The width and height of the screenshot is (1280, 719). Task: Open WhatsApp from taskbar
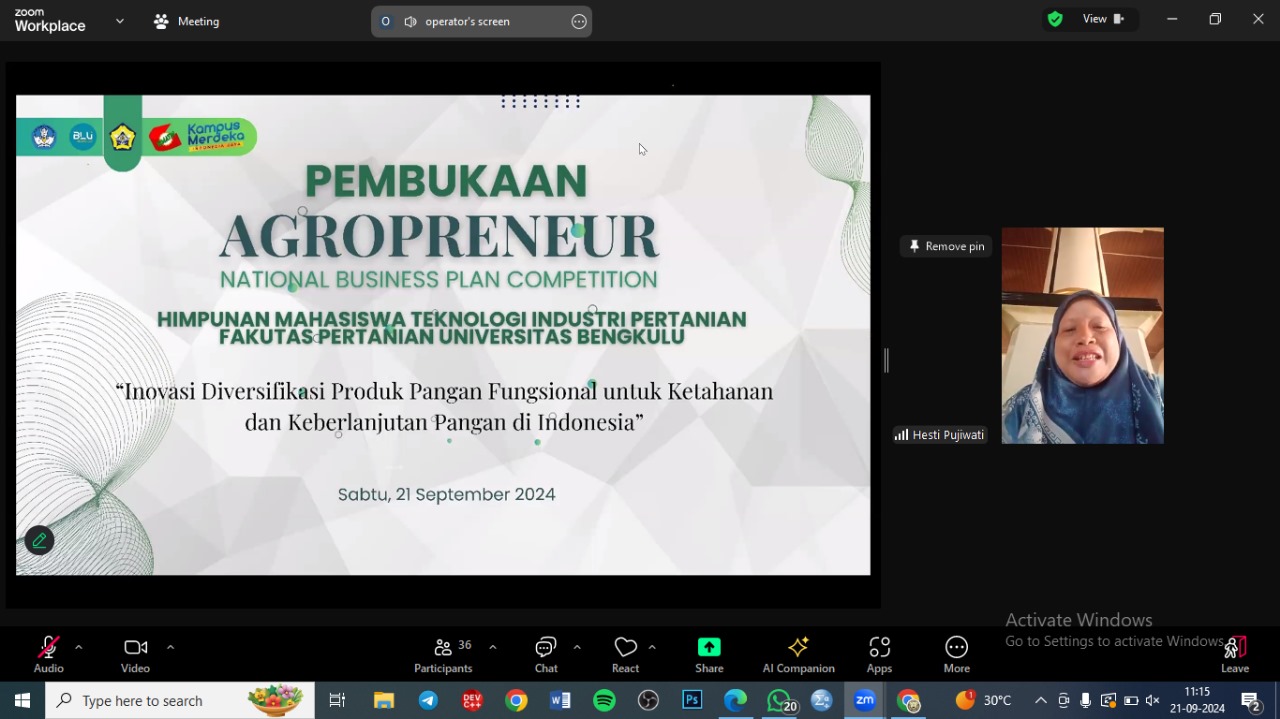[781, 700]
